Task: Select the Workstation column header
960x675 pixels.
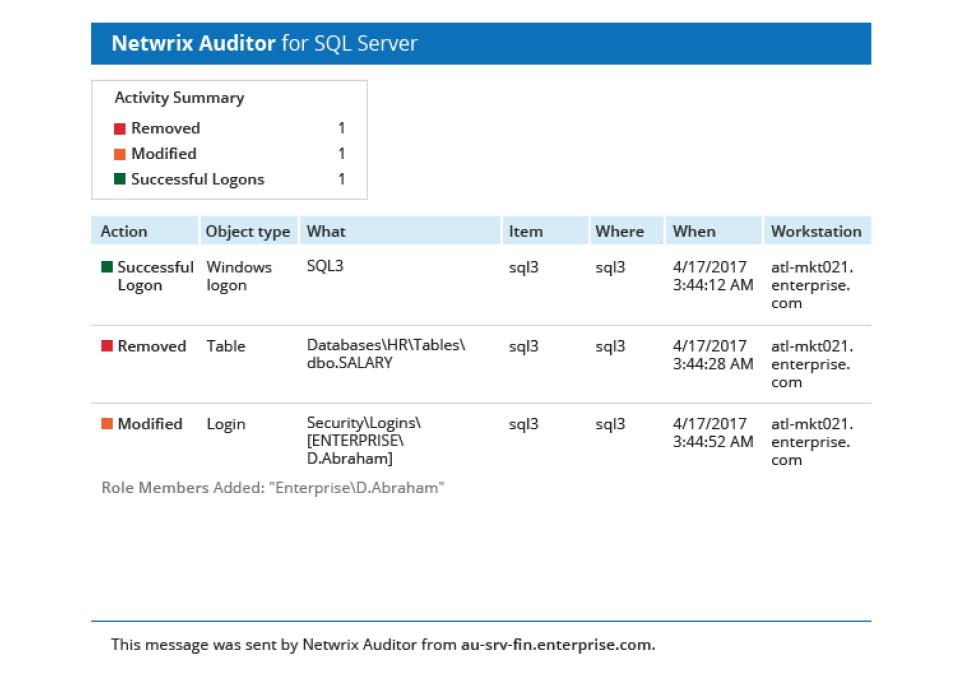Action: click(817, 231)
